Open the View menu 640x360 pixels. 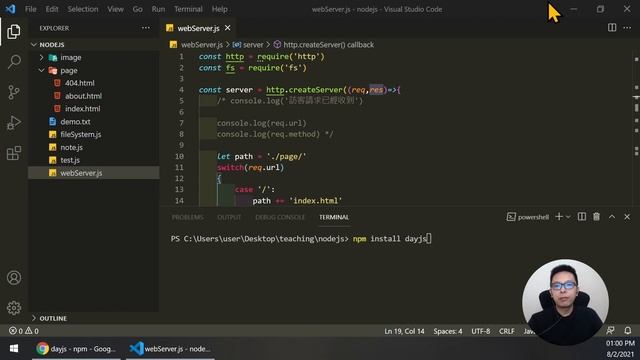click(x=116, y=9)
